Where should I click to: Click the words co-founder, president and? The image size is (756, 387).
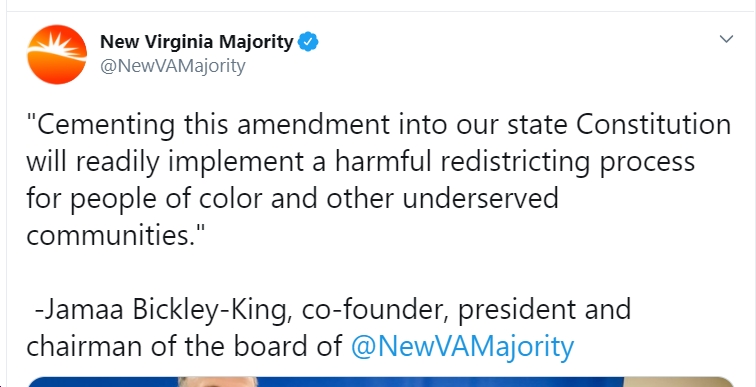tap(466, 309)
